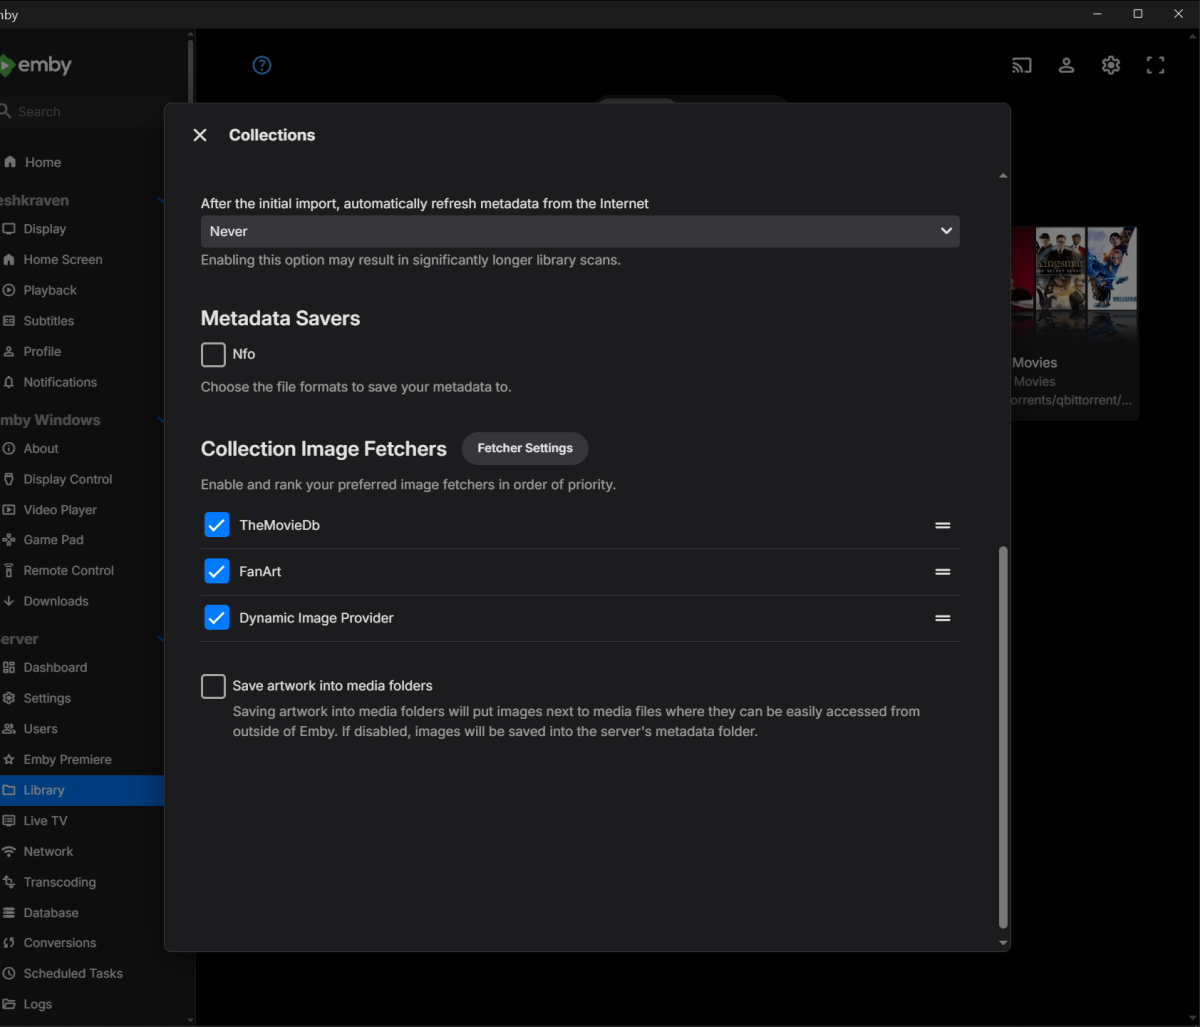The height and width of the screenshot is (1027, 1200).
Task: Click TheMovieDb reorder handle
Action: point(943,525)
